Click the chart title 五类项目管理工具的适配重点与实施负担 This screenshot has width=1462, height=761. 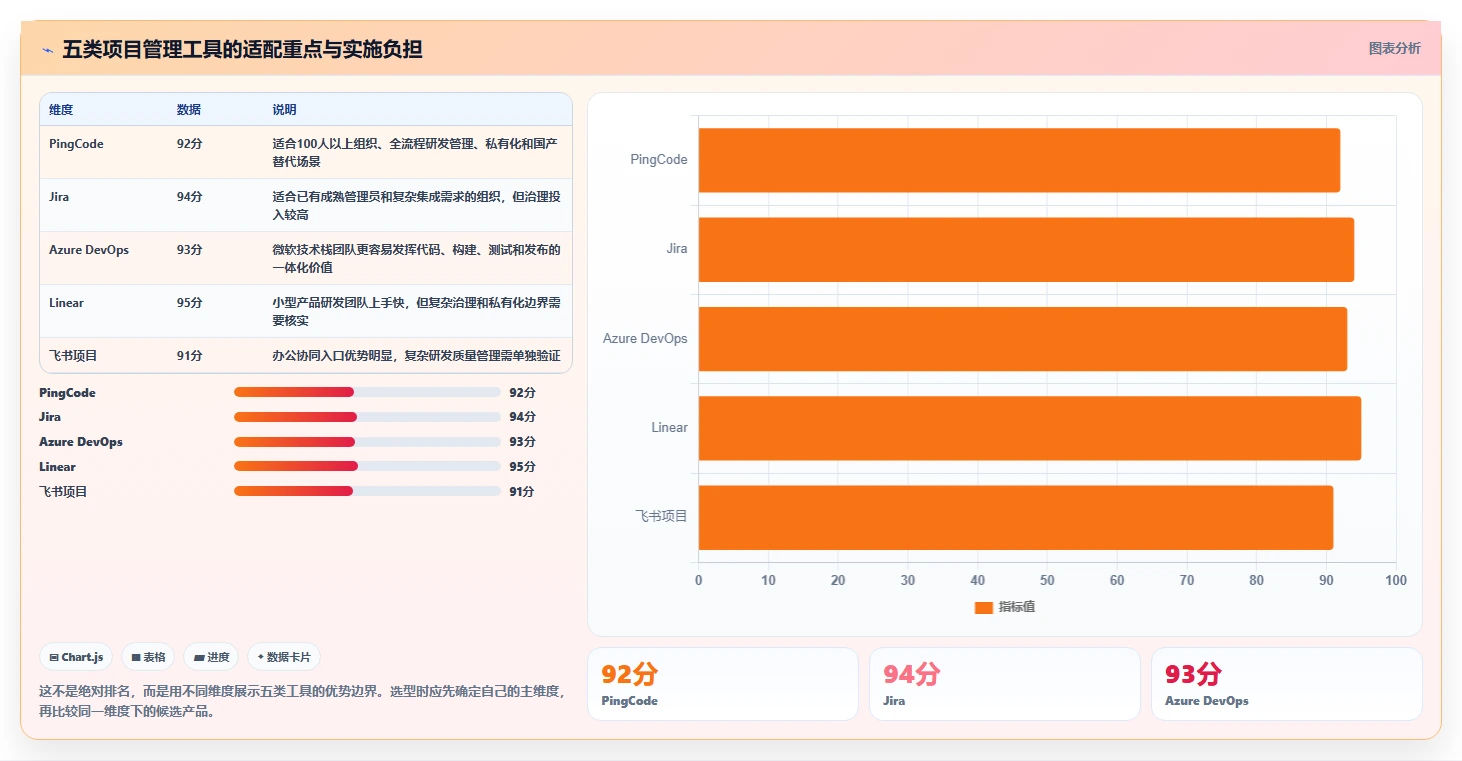point(242,49)
